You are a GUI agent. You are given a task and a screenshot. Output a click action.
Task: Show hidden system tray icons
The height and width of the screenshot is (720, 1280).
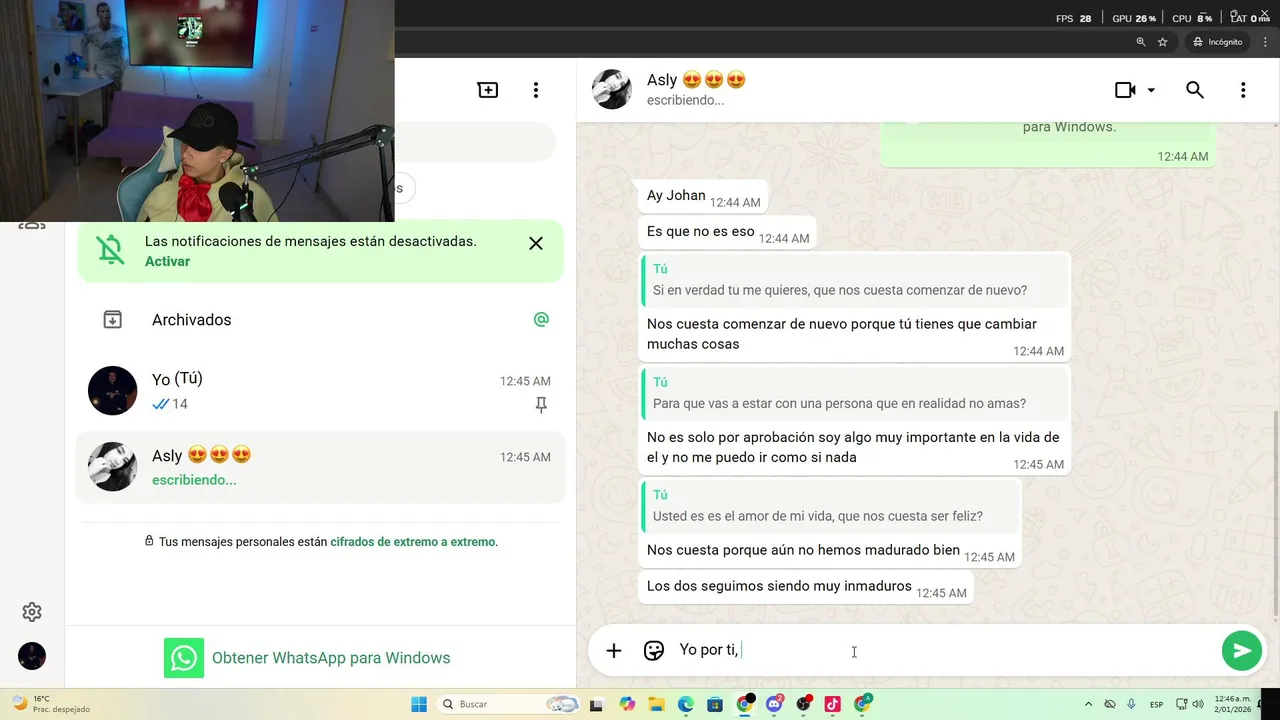point(1088,704)
